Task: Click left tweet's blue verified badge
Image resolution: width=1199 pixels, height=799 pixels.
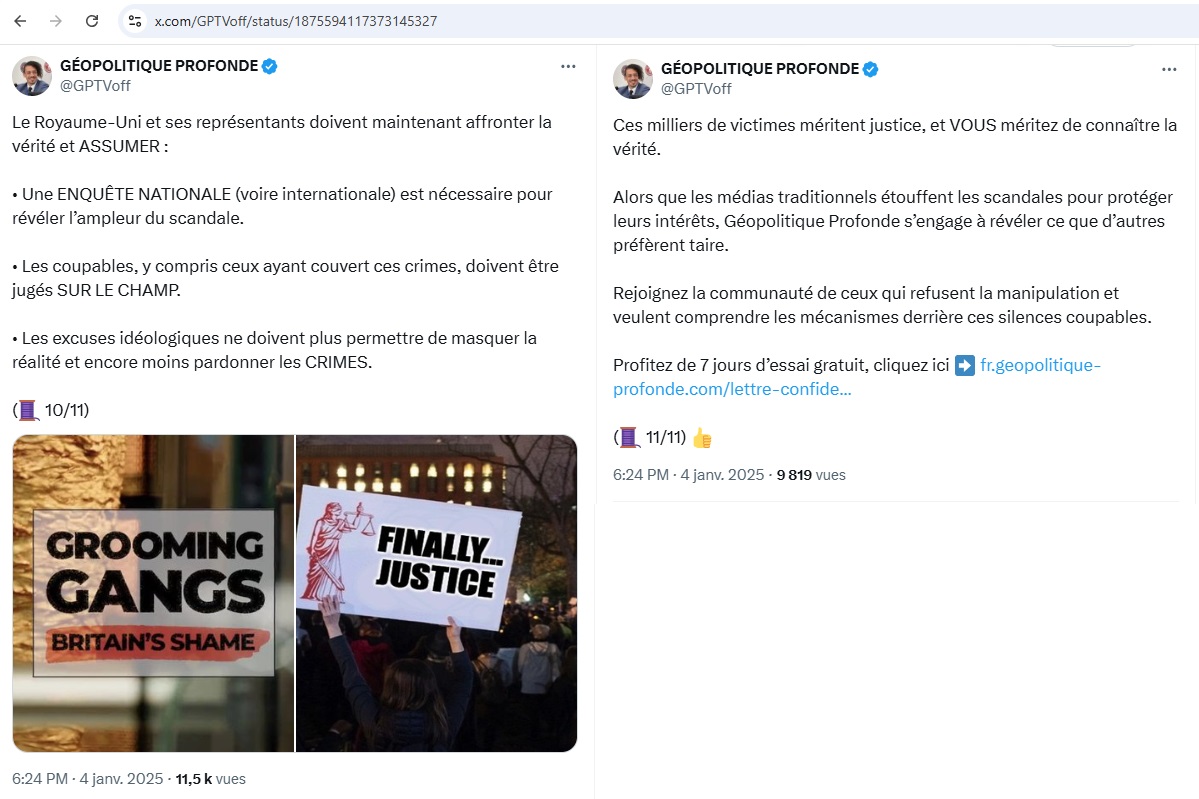Action: (x=270, y=67)
